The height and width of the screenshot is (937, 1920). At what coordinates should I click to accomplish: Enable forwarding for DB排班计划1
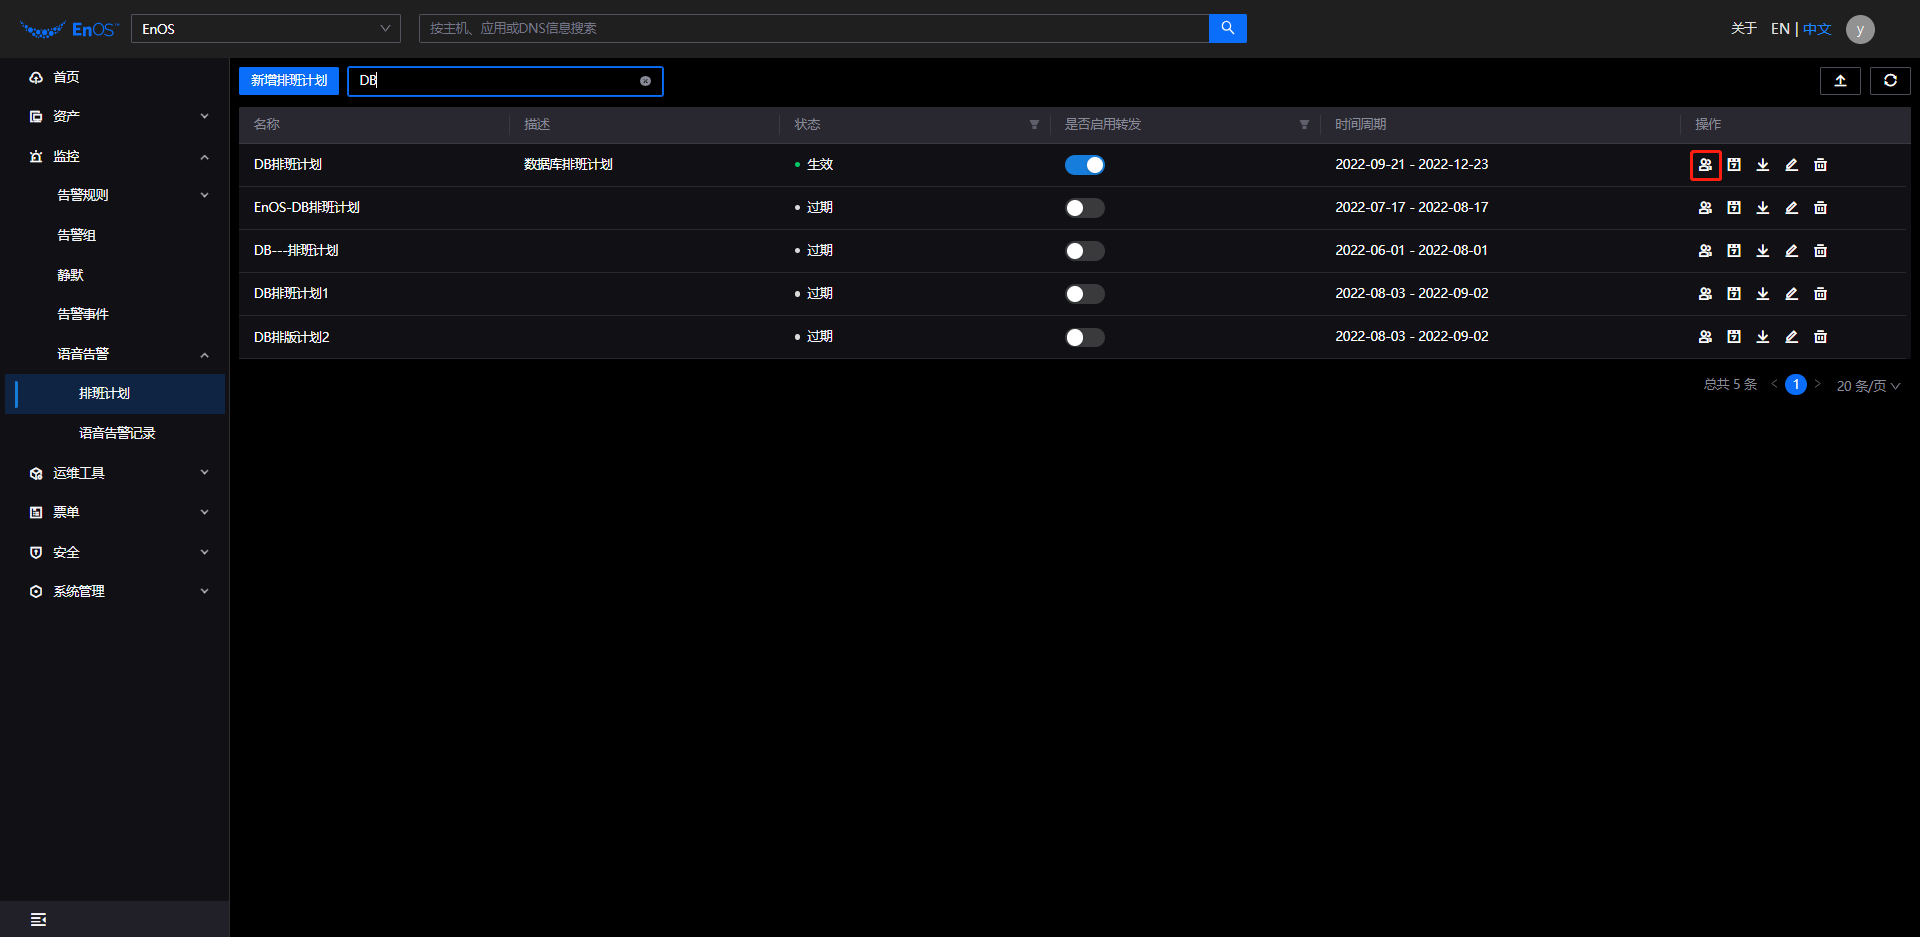(1084, 294)
